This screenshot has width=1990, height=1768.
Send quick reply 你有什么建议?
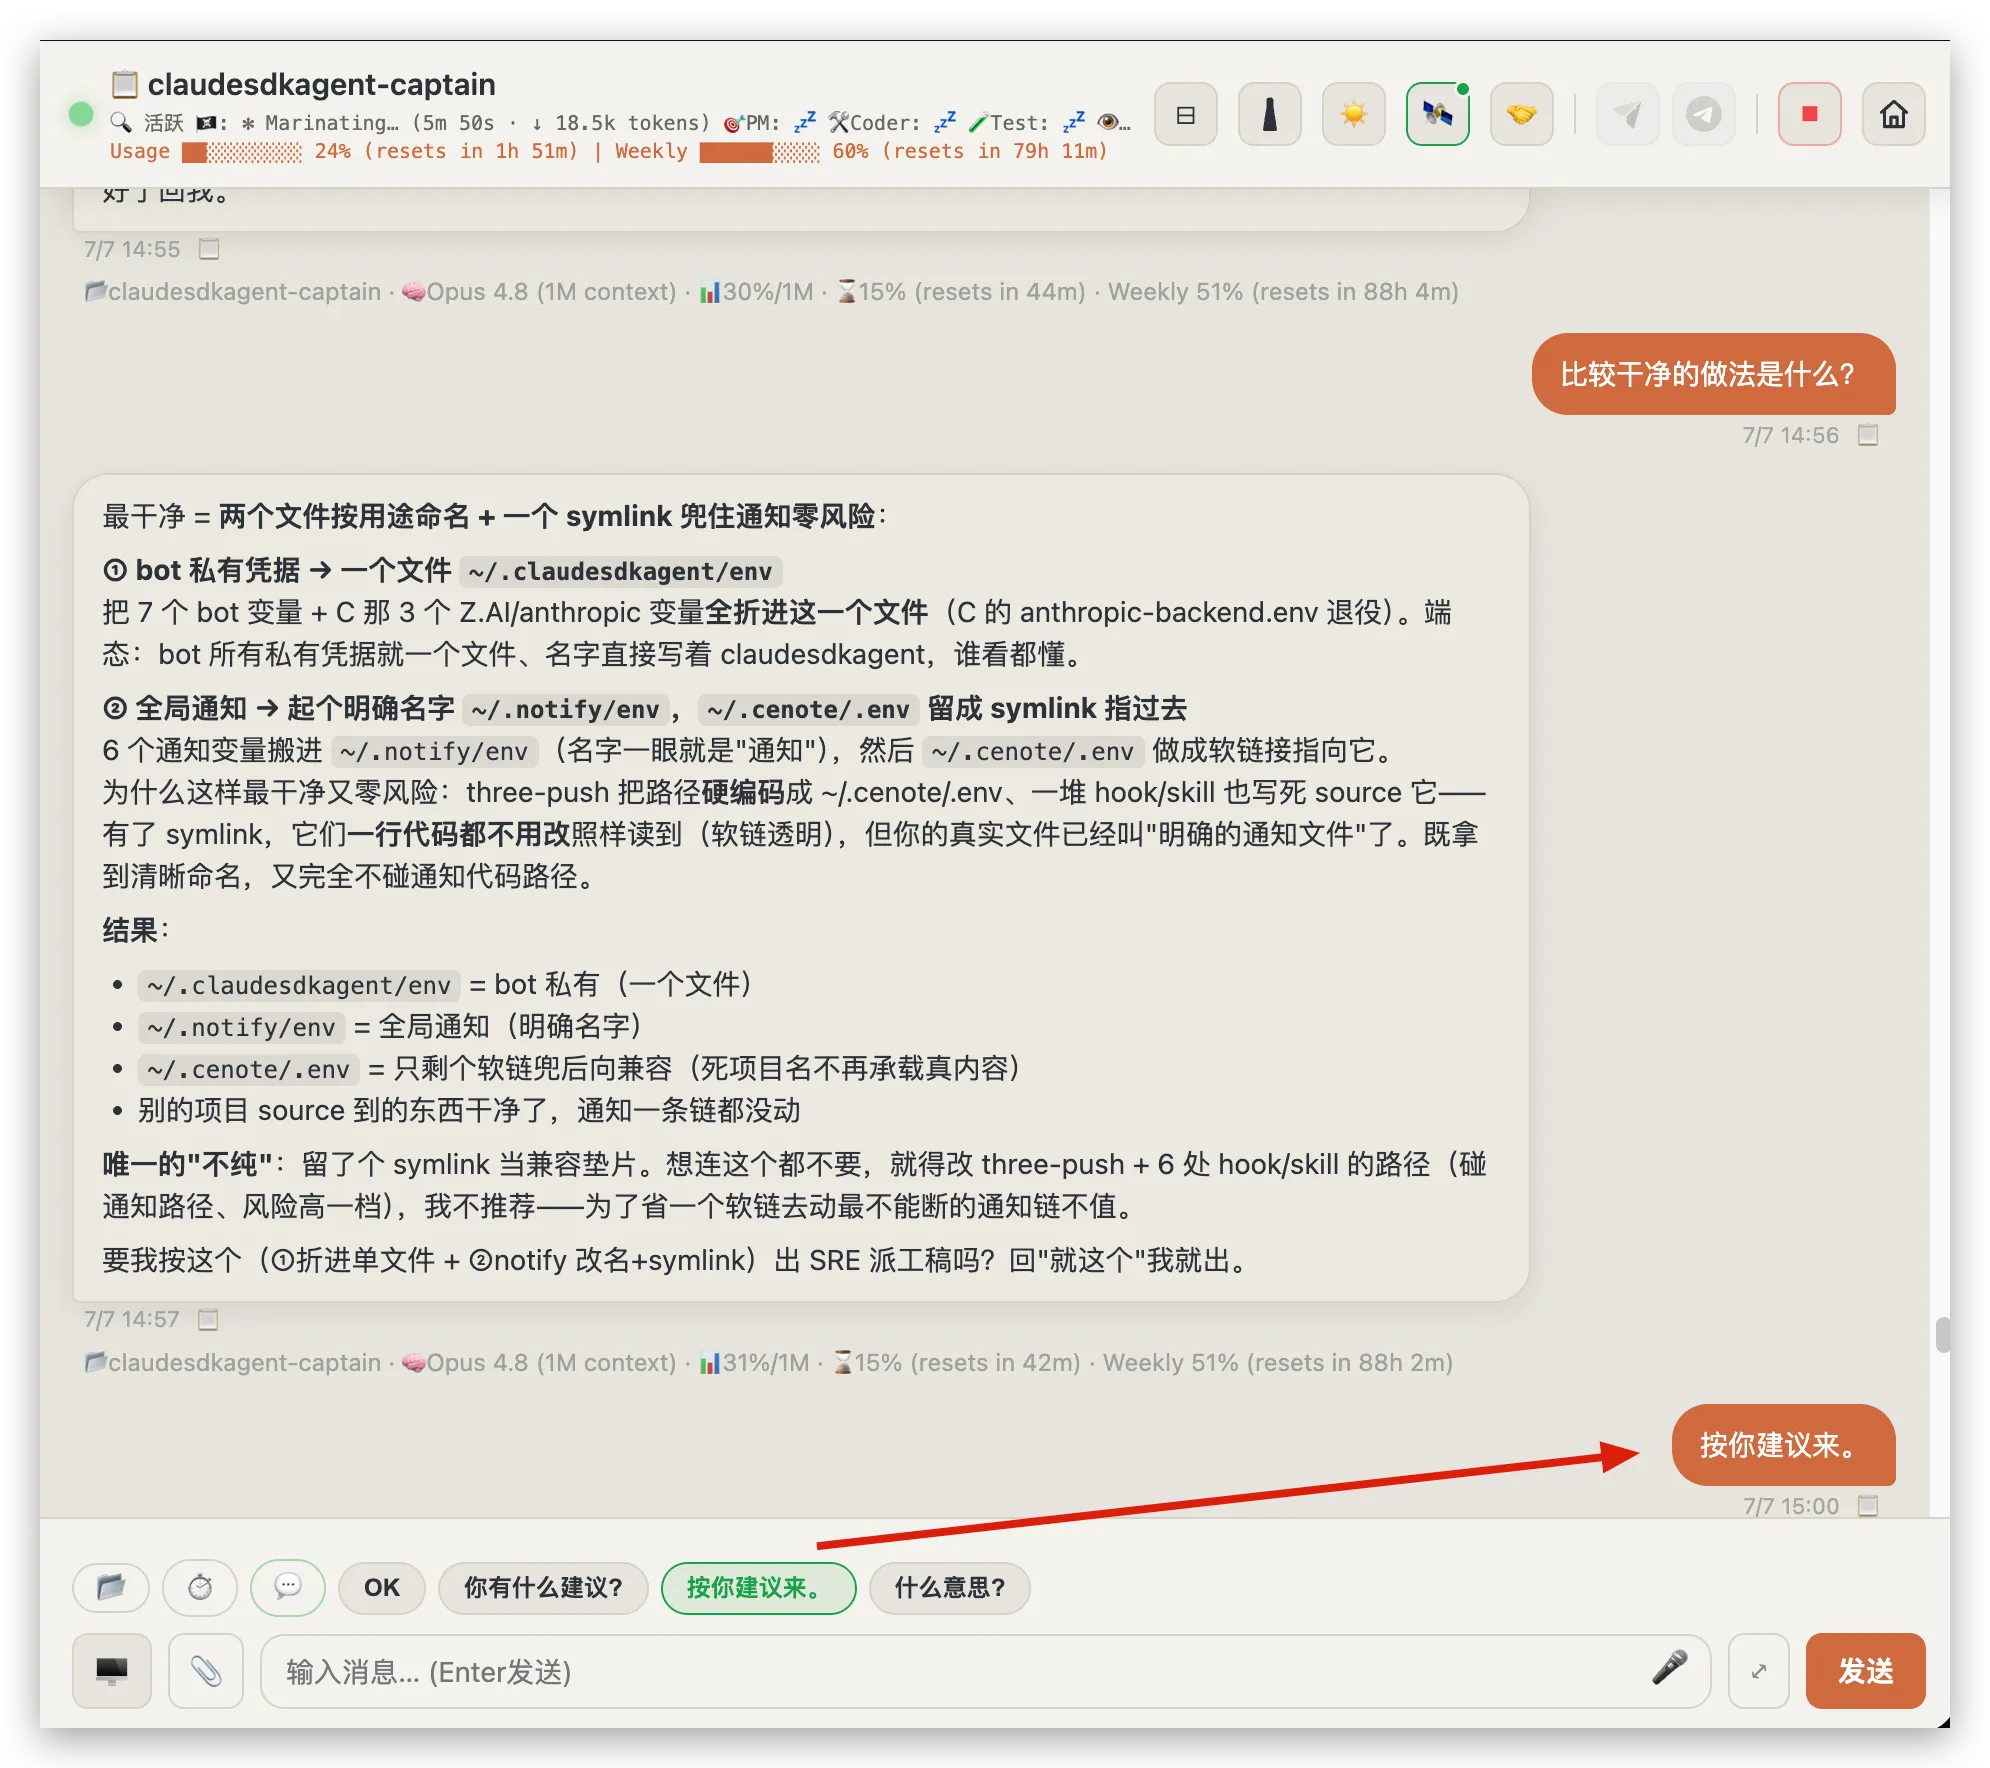coord(543,1587)
